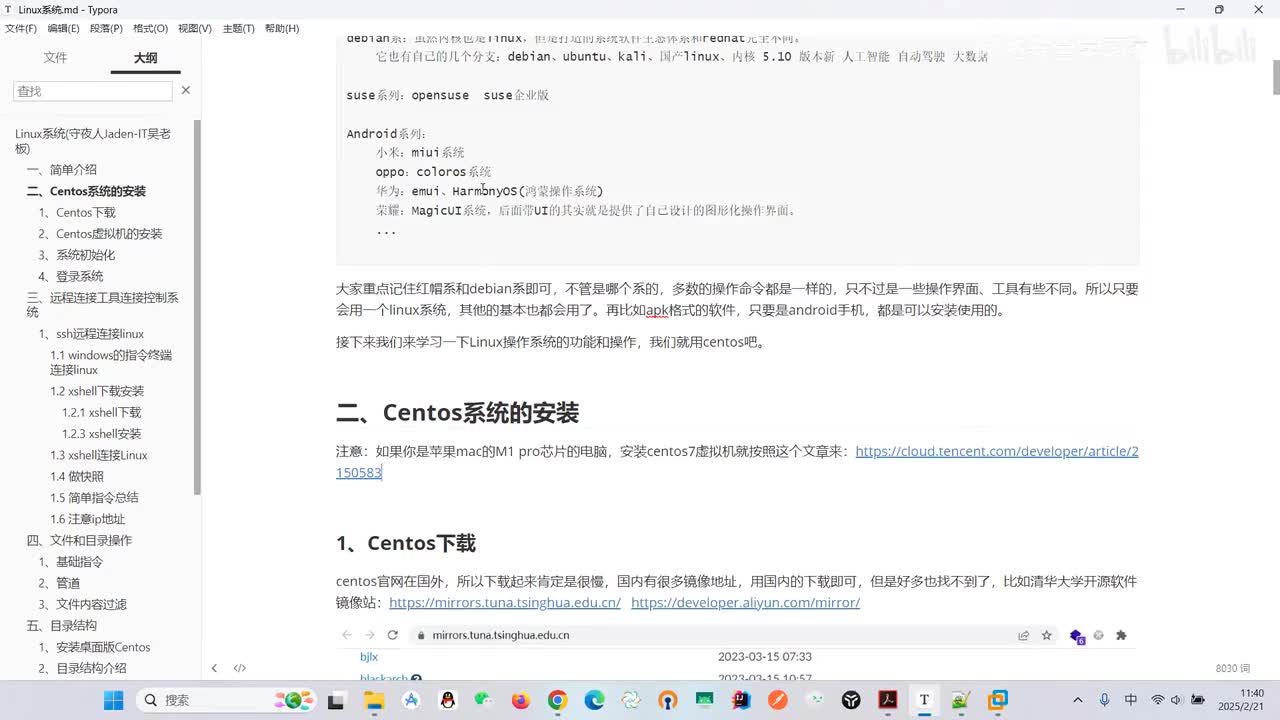This screenshot has height=720, width=1280.
Task: Jump to 三、远程连接工具连接控制系统 heading
Action: point(102,305)
